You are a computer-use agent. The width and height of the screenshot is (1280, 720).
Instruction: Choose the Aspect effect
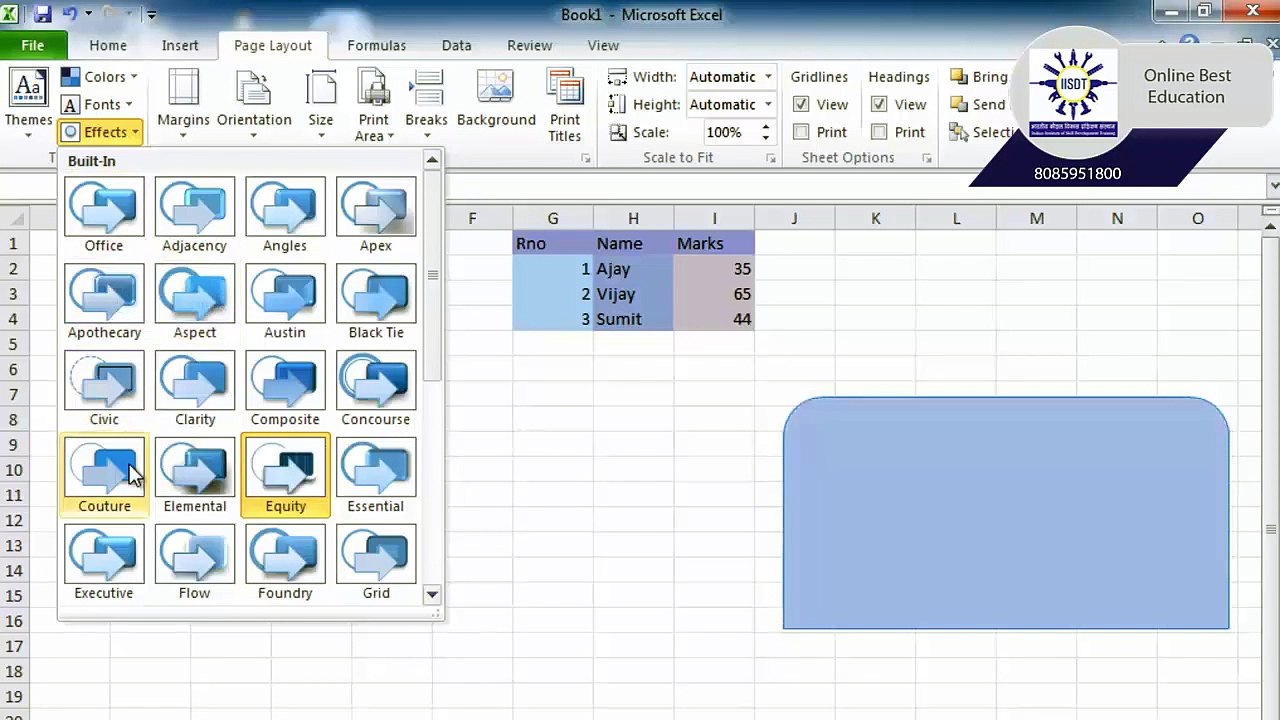pos(195,302)
